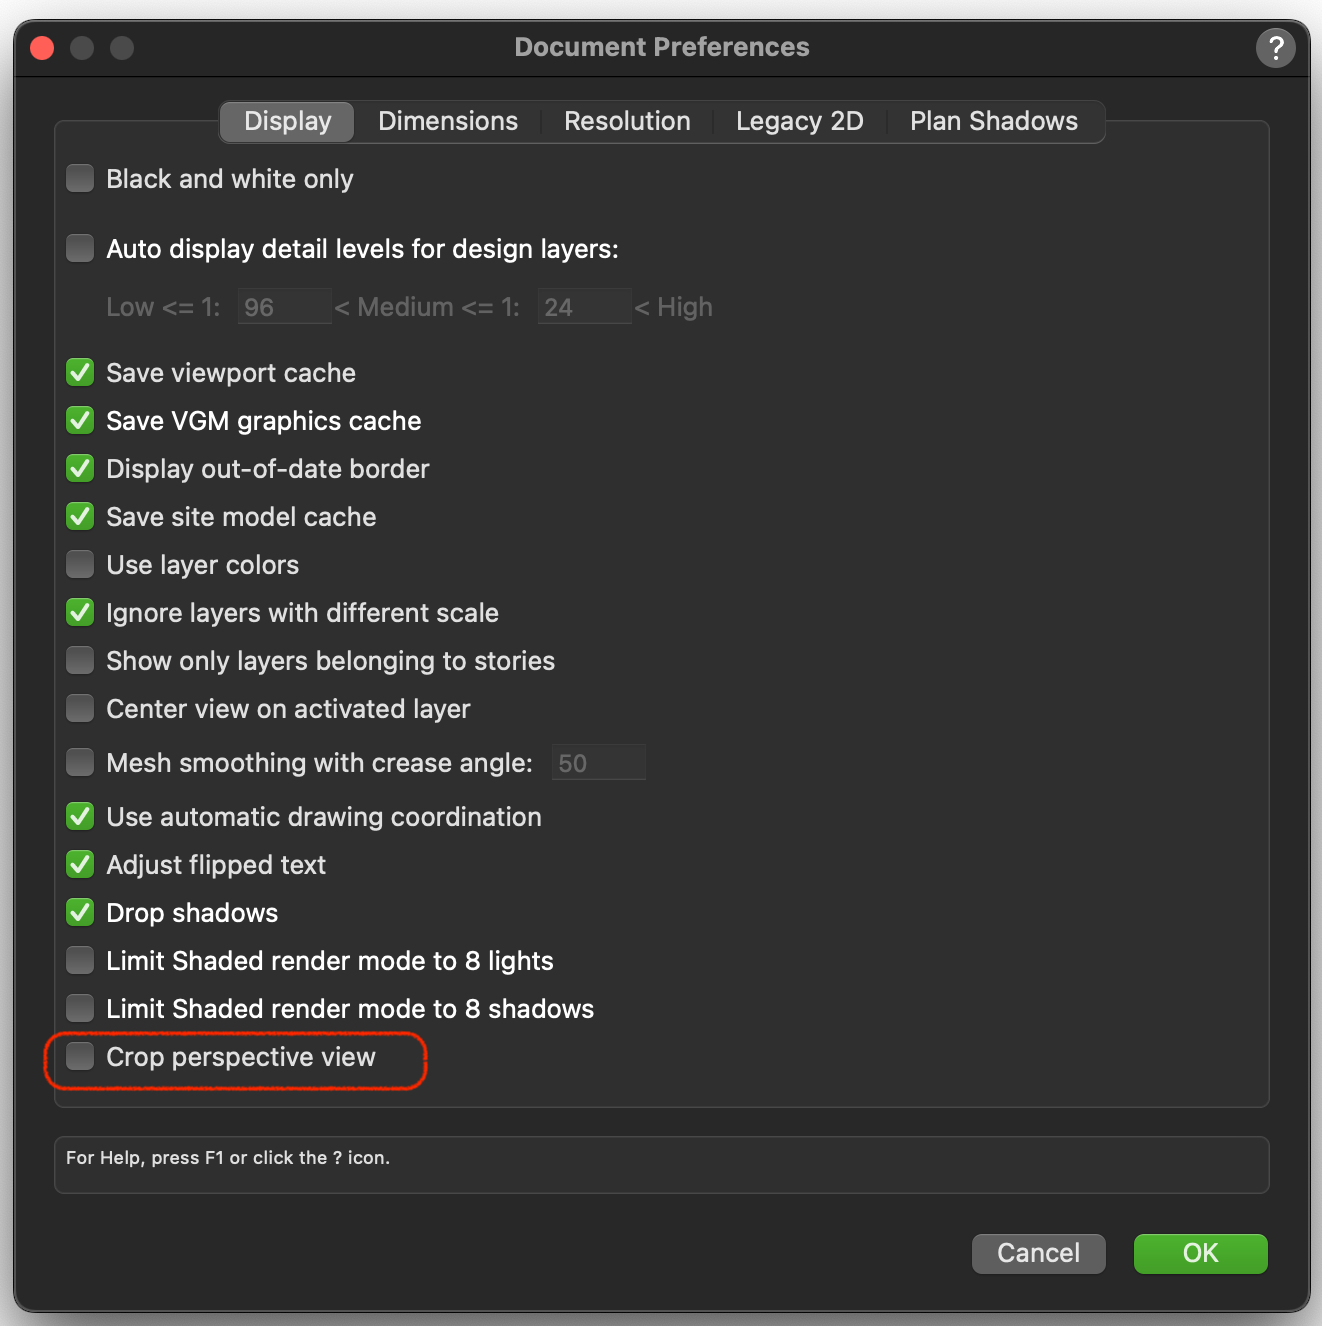The image size is (1322, 1326).
Task: Select the Legacy 2D tab
Action: 799,121
